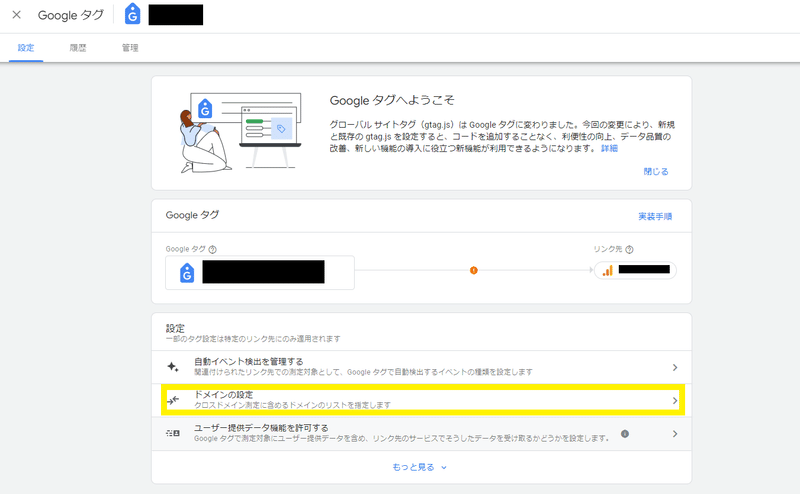The image size is (800, 494).
Task: Open 自動イベント検出を管理する setting
Action: coord(422,367)
